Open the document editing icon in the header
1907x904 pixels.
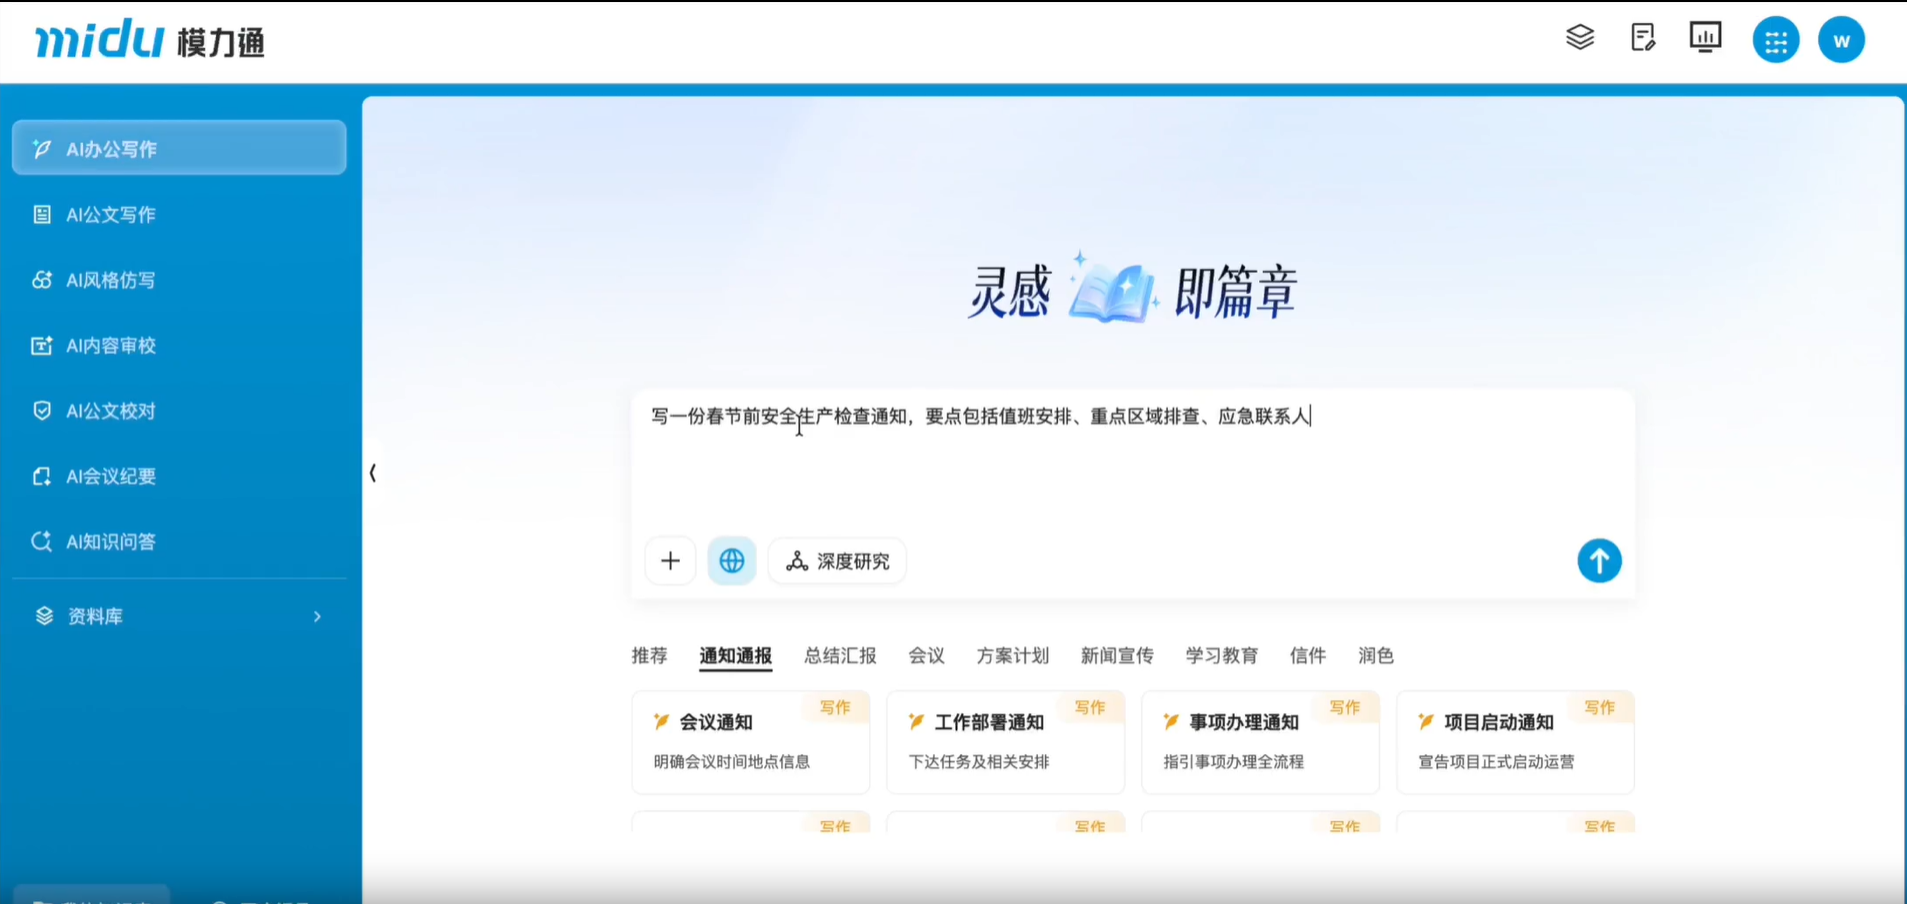coord(1643,37)
